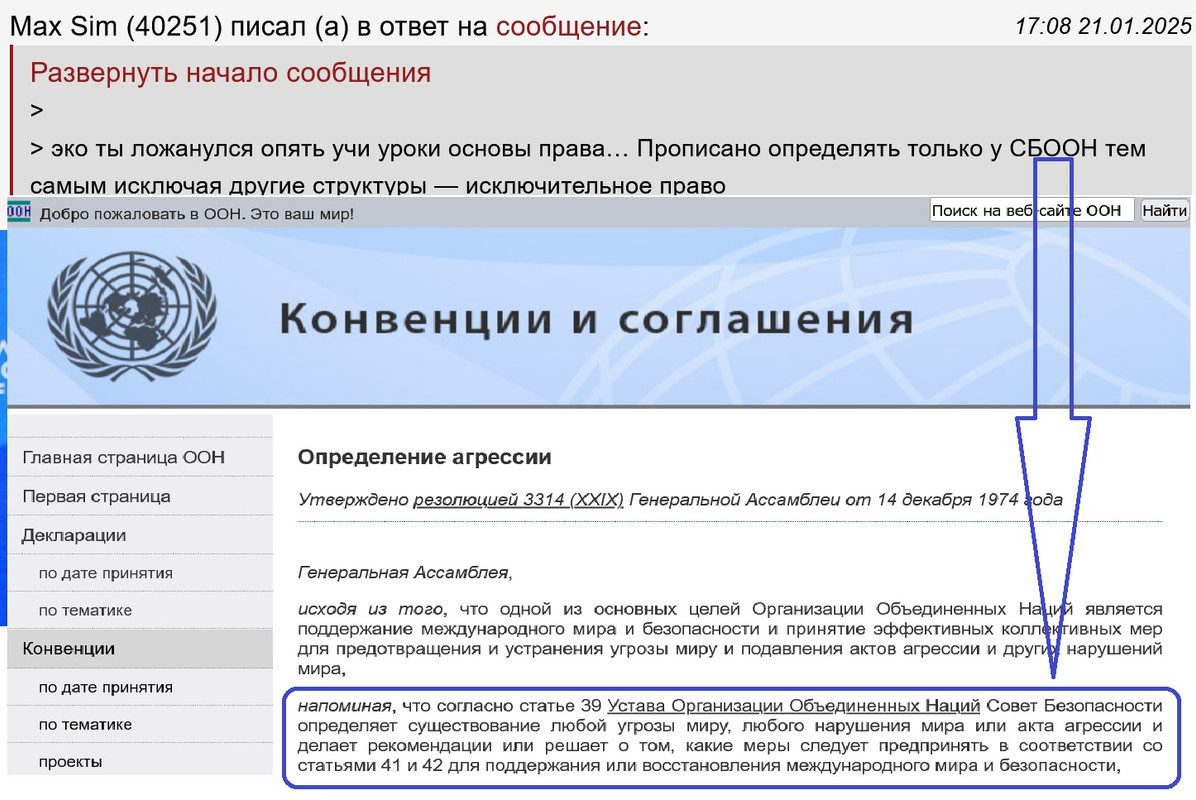The height and width of the screenshot is (800, 1196).
Task: Click the small OOH logo icon
Action: 19,212
